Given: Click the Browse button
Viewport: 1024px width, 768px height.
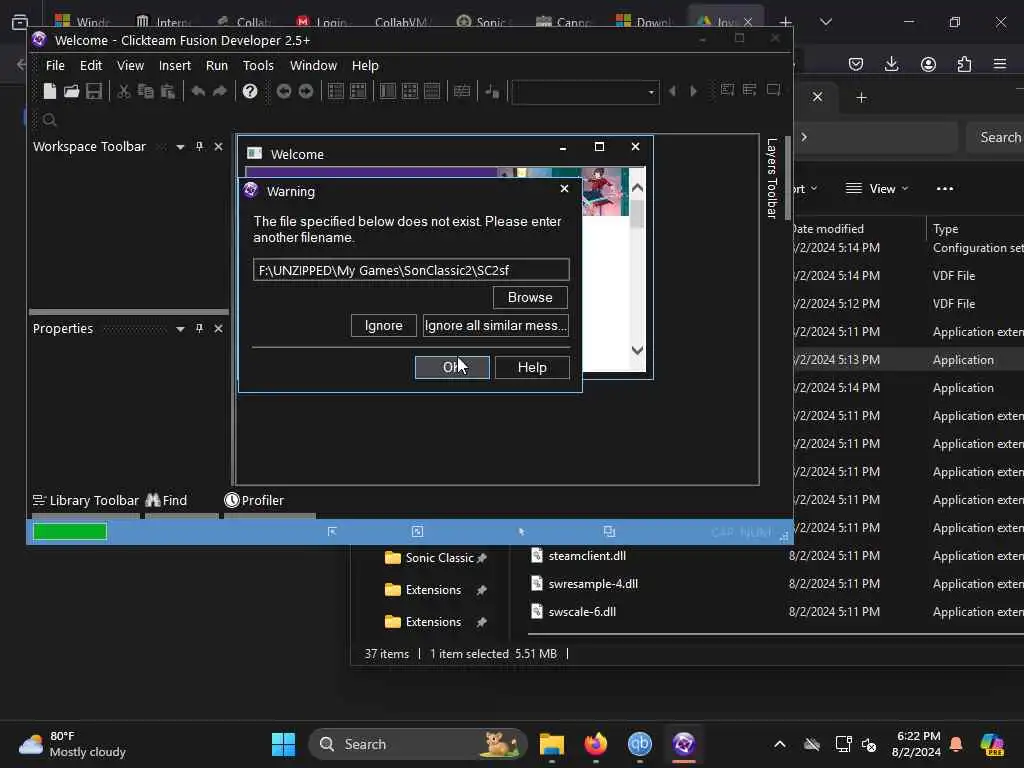Looking at the screenshot, I should click(x=530, y=297).
